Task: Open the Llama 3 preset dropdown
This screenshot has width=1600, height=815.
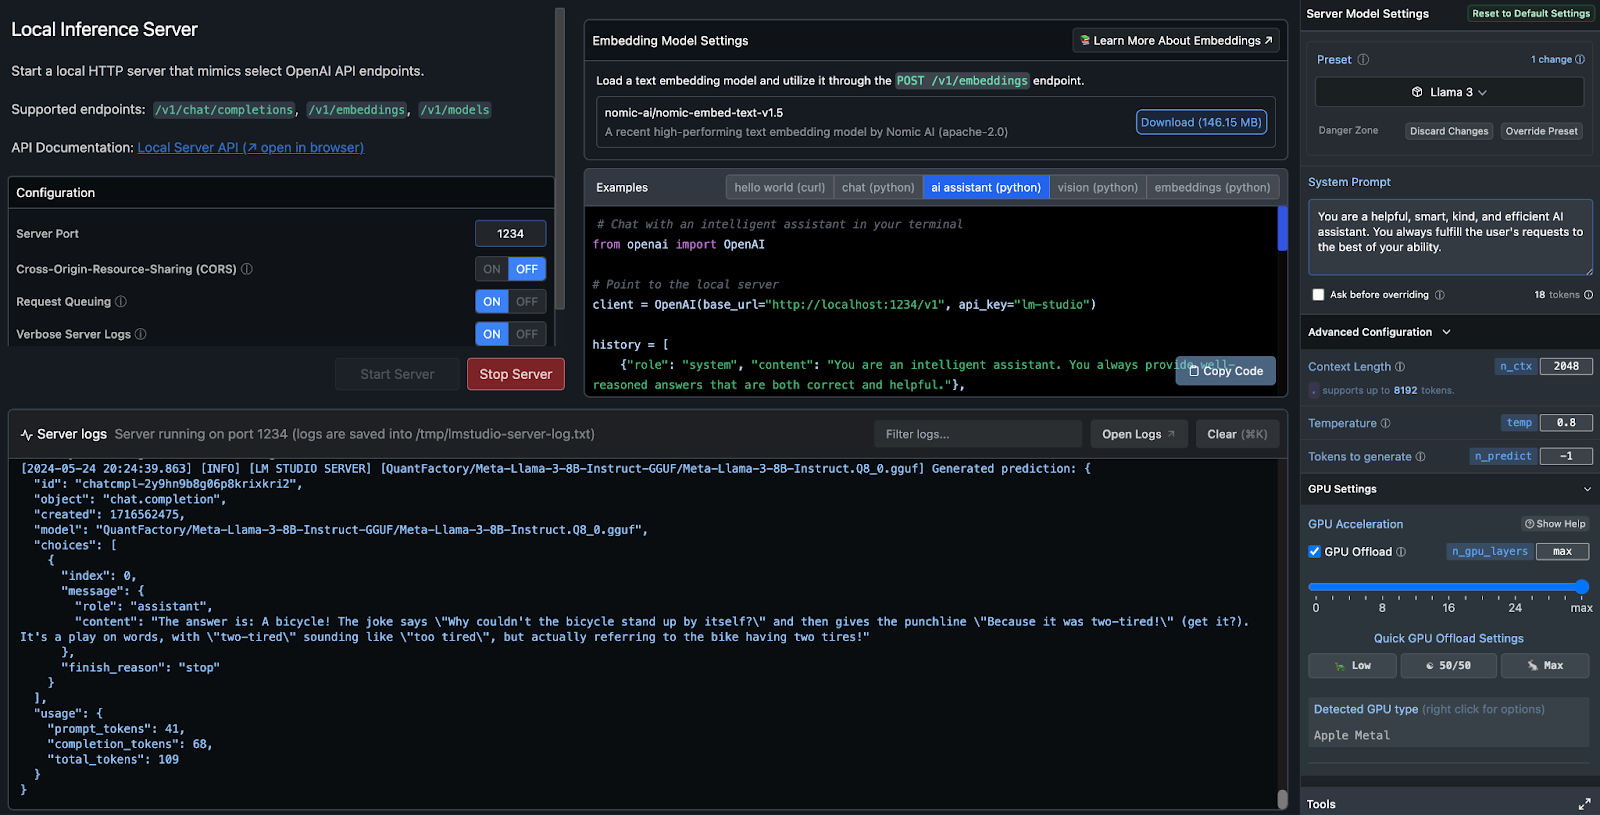Action: (1449, 92)
